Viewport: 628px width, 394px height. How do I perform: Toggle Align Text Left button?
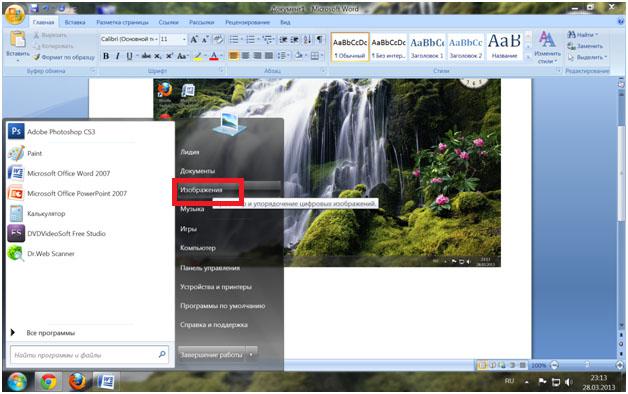[233, 56]
